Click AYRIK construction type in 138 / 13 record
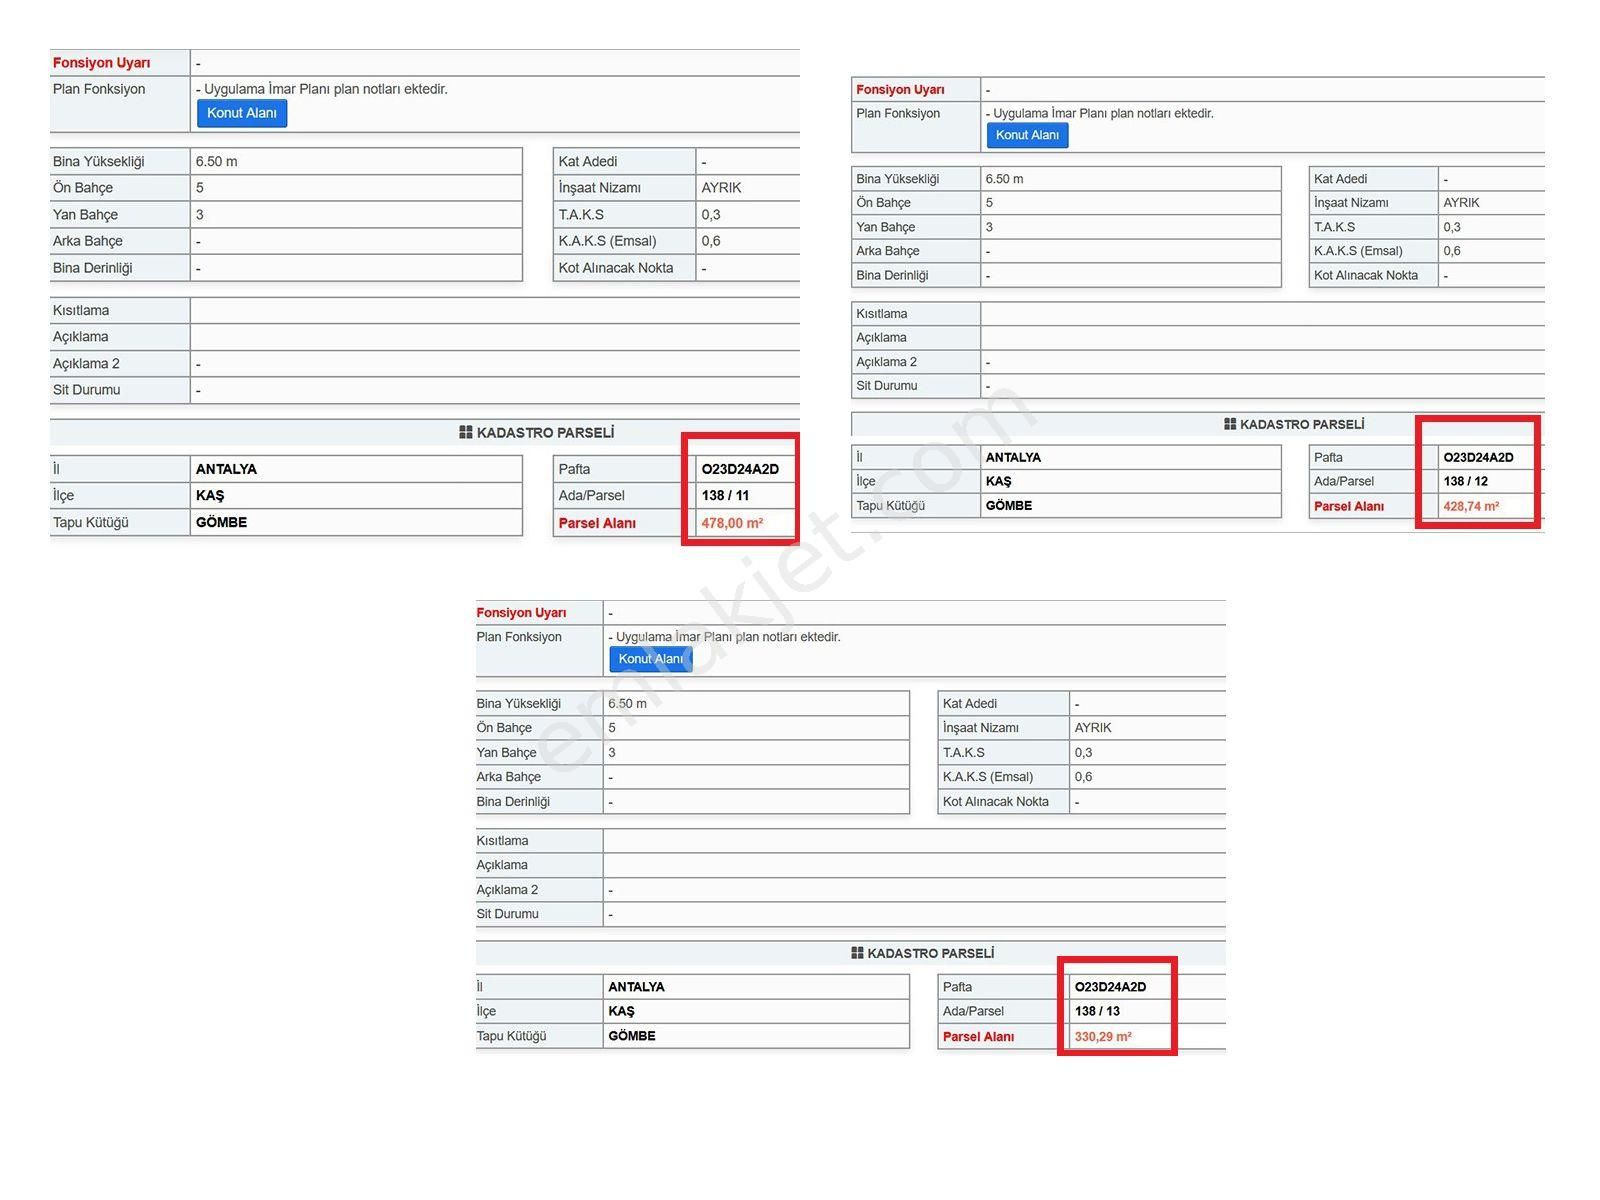This screenshot has width=1600, height=1200. (1093, 727)
